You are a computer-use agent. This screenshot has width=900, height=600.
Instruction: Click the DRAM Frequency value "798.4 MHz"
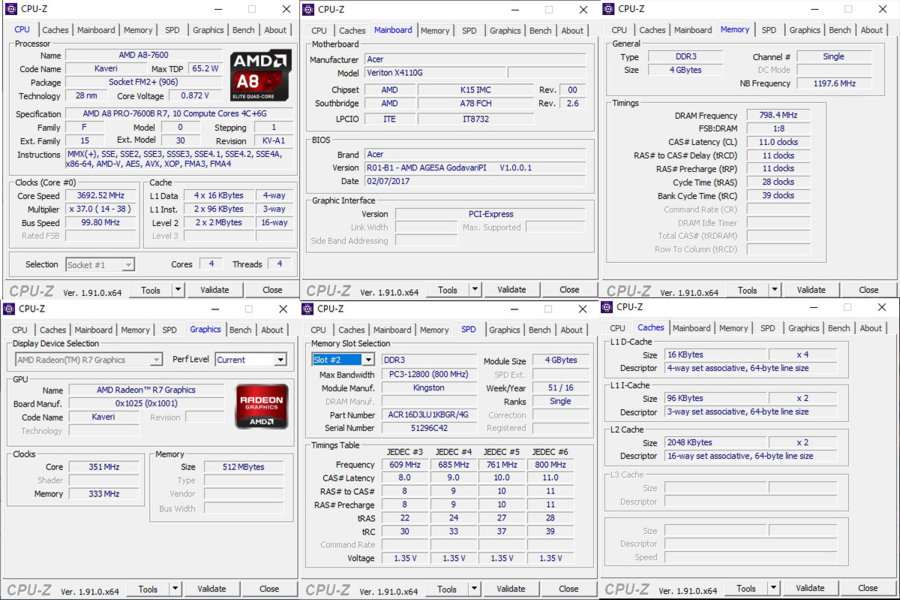pyautogui.click(x=778, y=115)
